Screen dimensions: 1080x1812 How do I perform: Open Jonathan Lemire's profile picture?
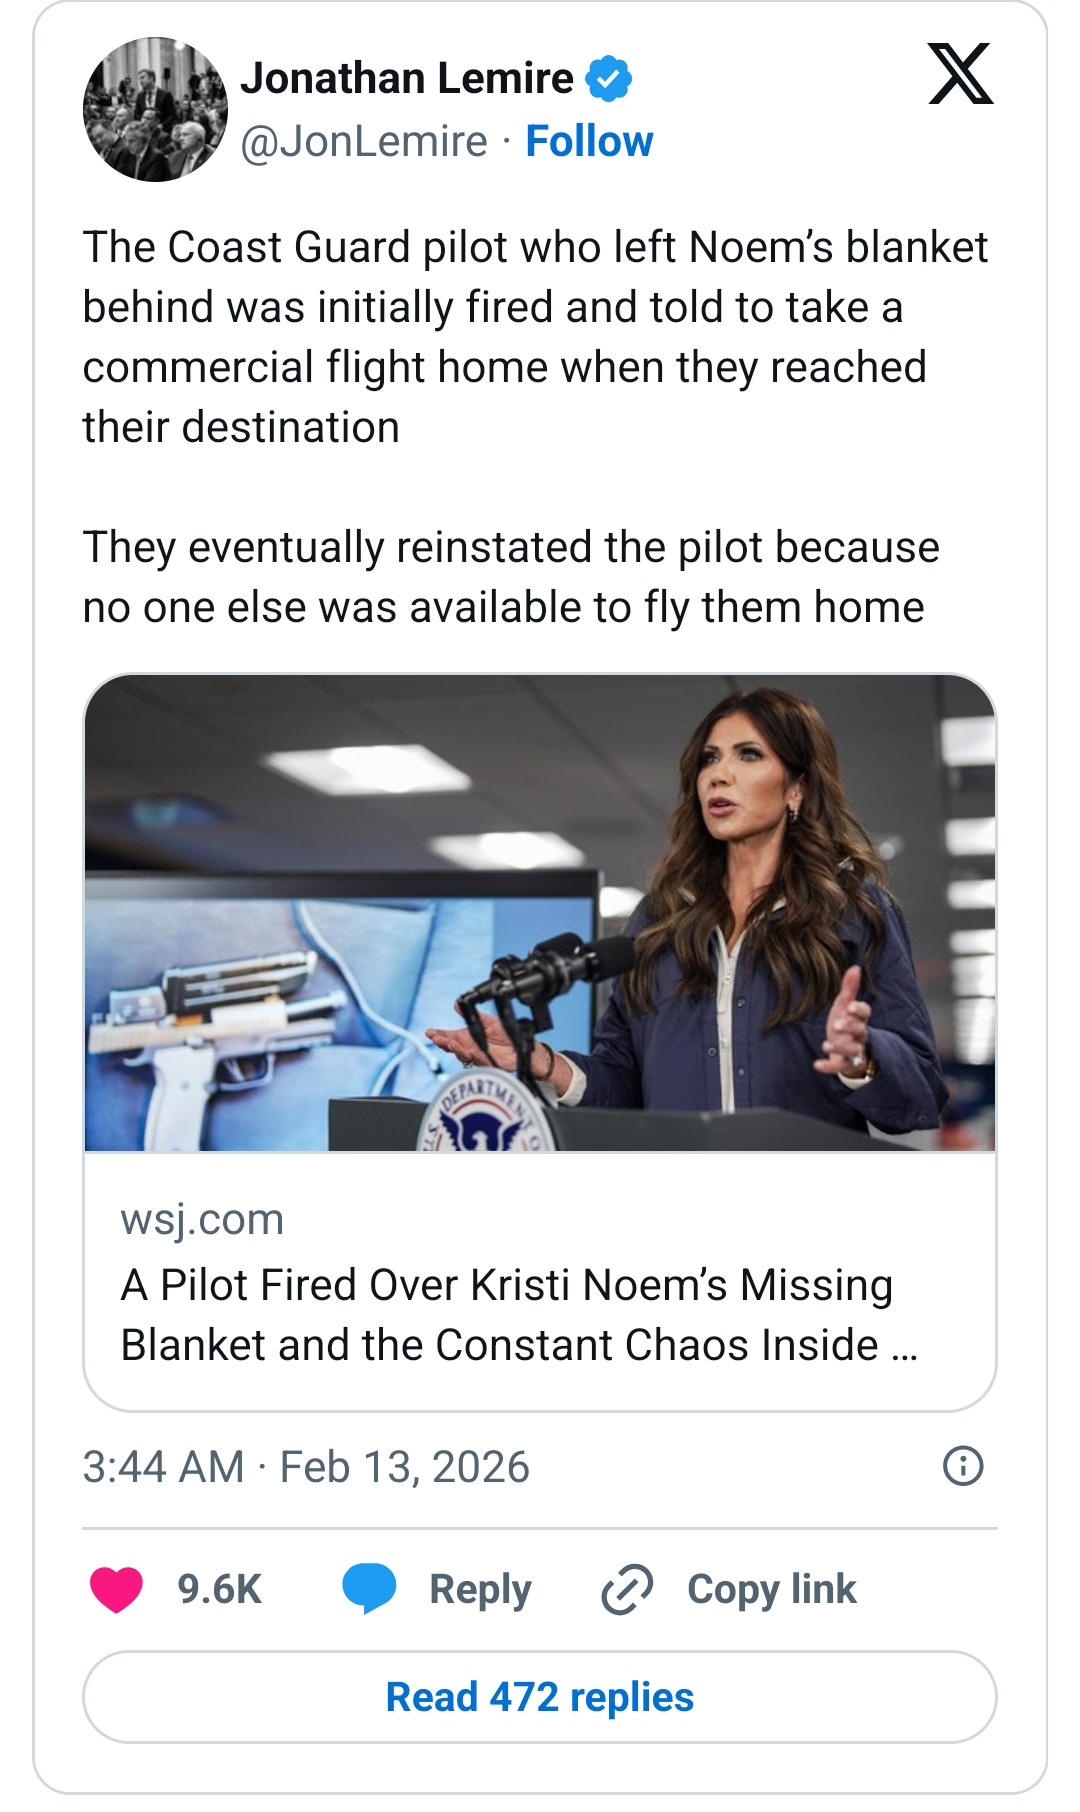(x=155, y=110)
